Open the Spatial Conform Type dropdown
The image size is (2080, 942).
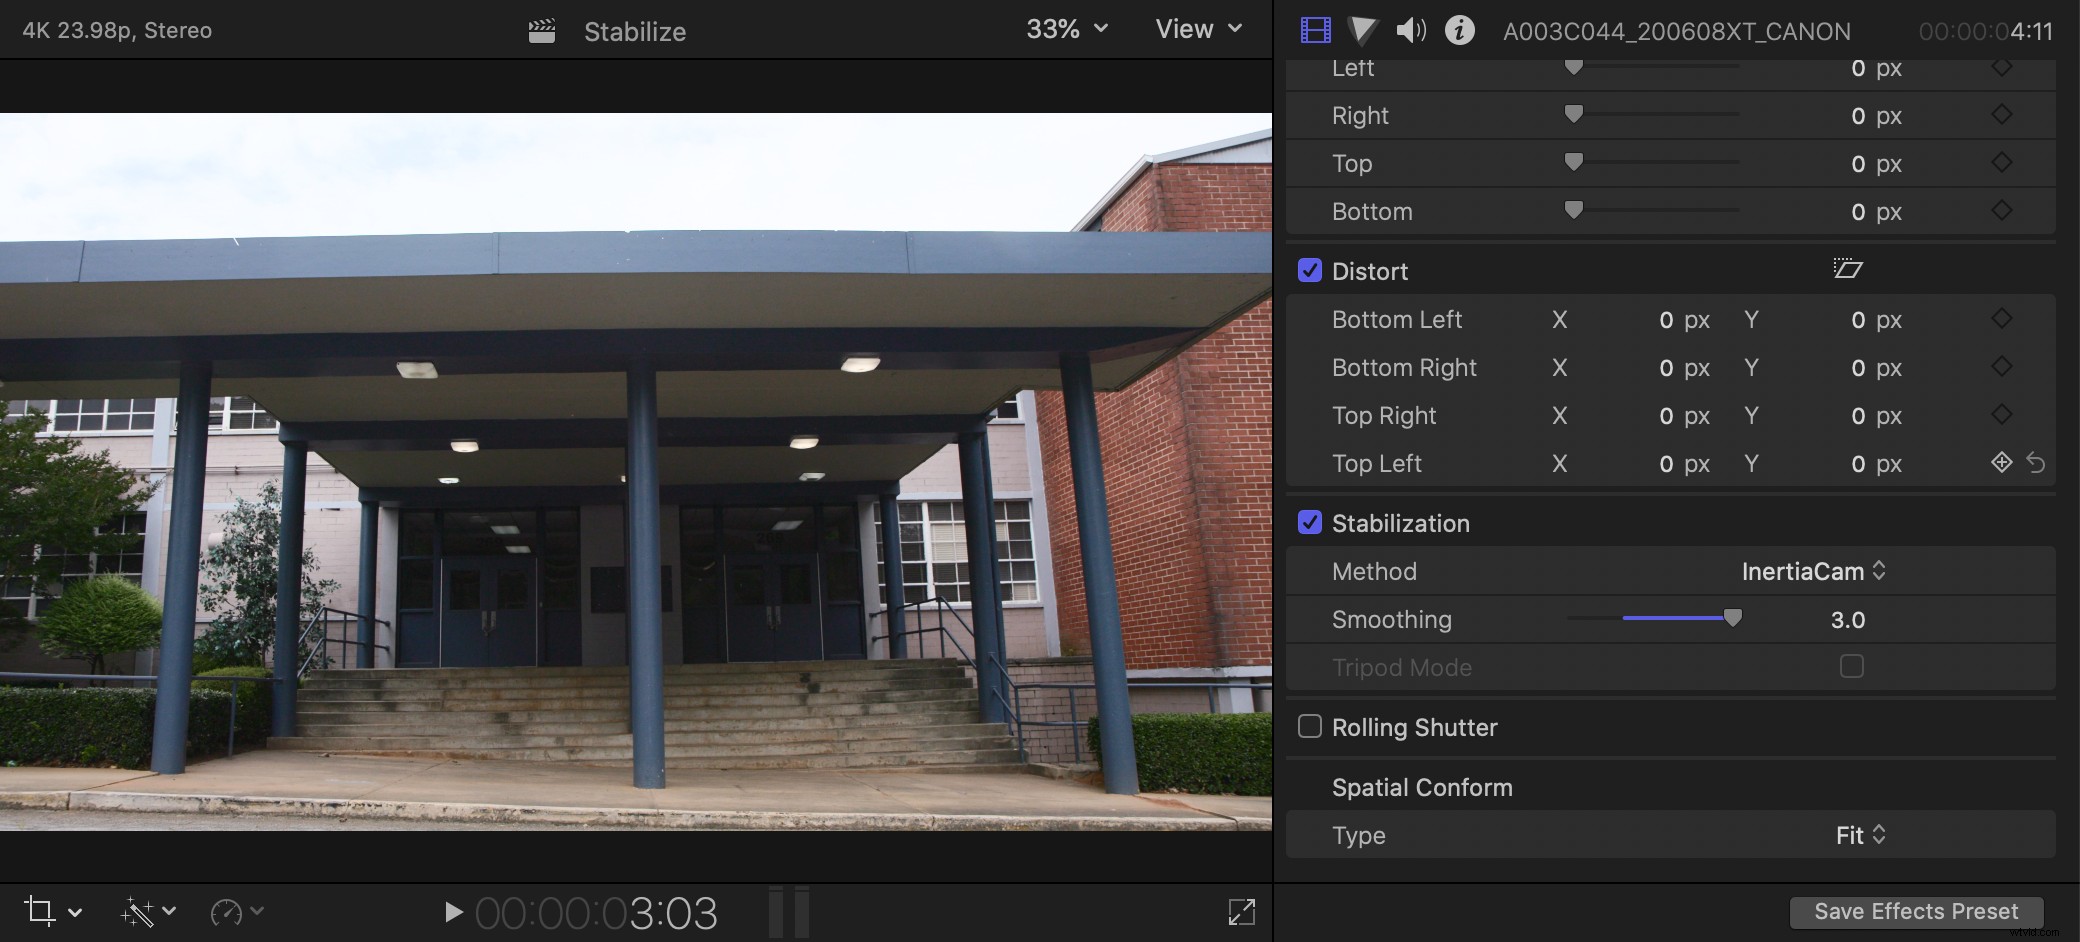[x=1858, y=835]
